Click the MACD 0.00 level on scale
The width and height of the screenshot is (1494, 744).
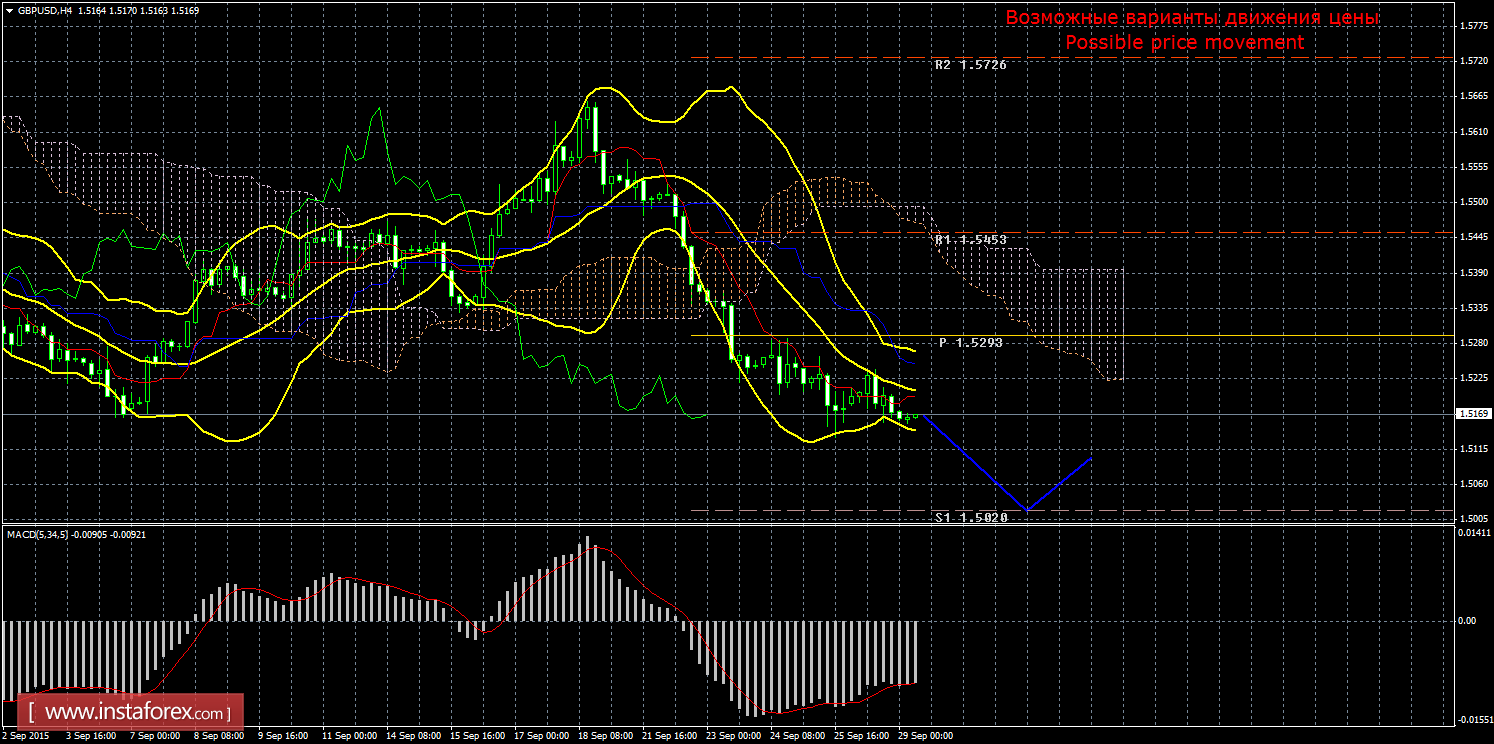pos(1466,621)
